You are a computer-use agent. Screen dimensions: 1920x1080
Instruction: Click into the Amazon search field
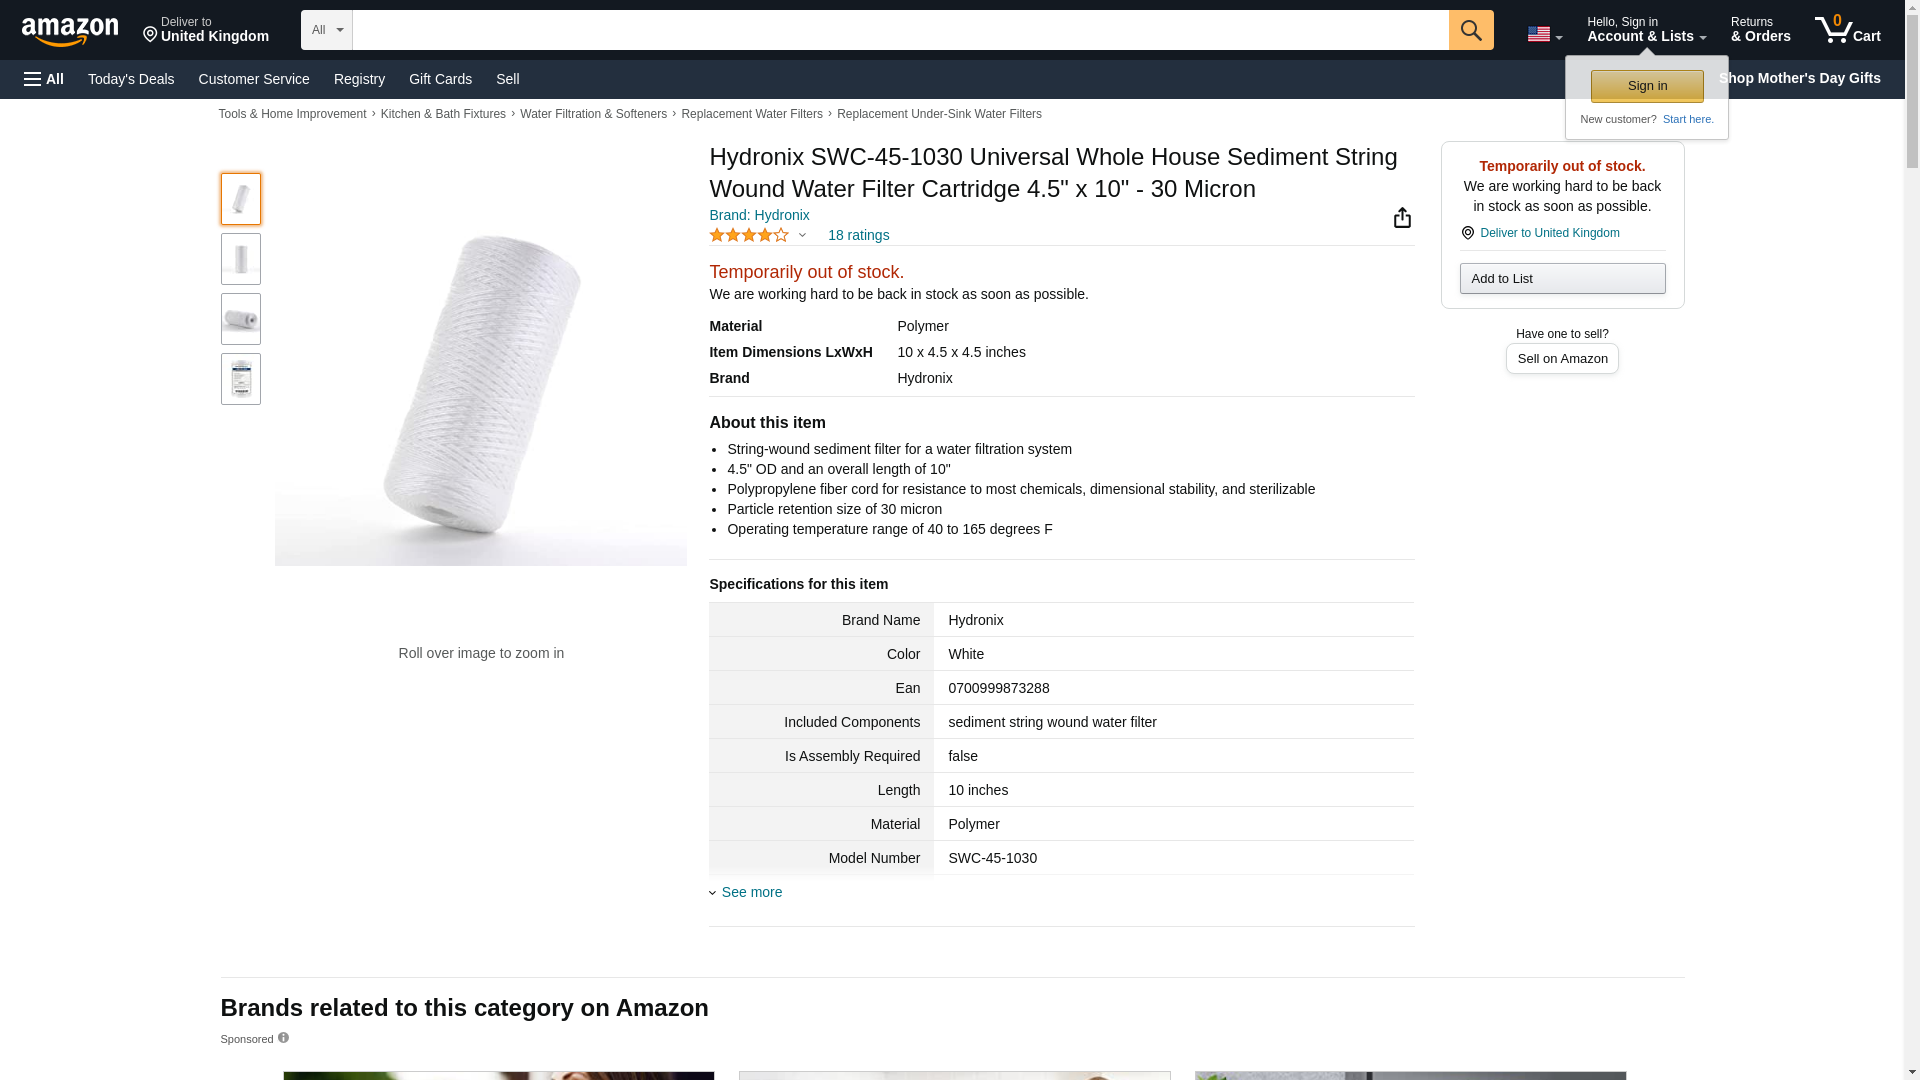[x=900, y=30]
